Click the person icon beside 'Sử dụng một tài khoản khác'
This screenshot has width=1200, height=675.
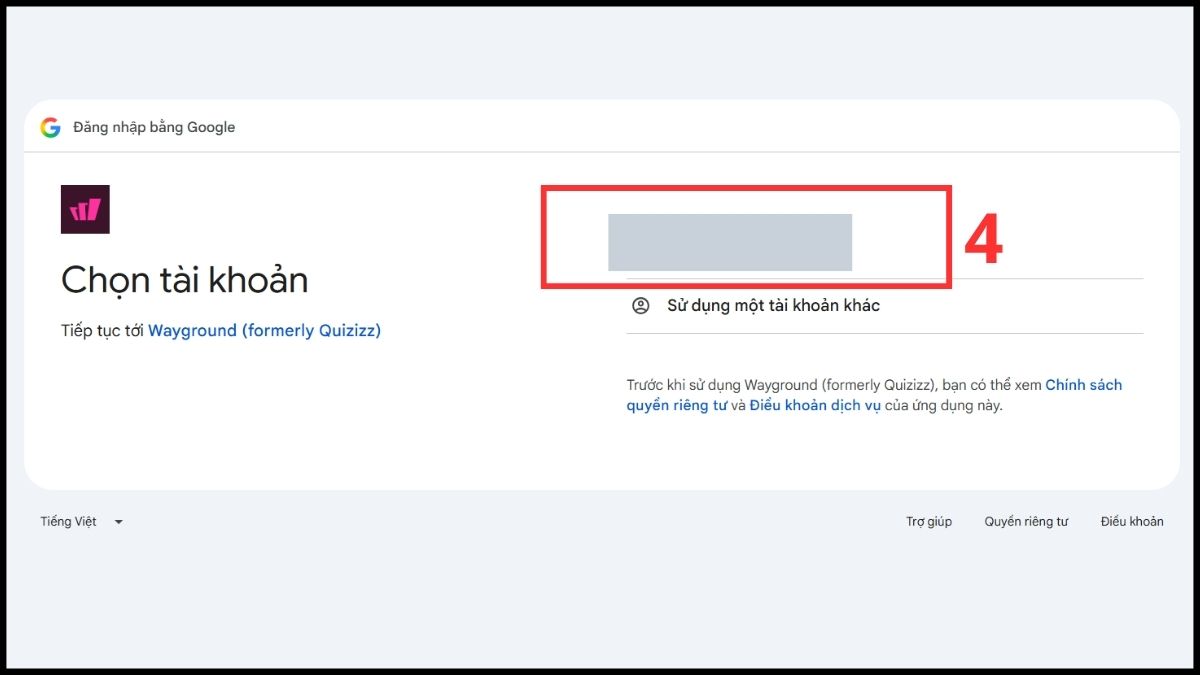tap(641, 305)
